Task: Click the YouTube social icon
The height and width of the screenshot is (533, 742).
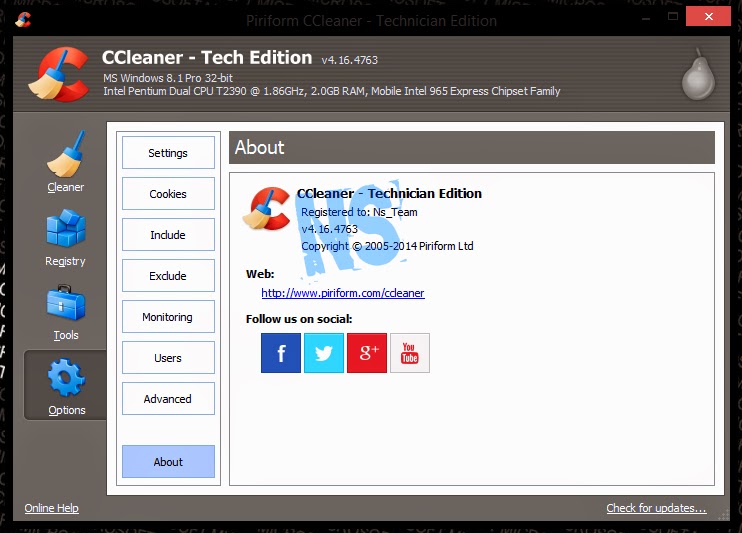Action: point(410,353)
